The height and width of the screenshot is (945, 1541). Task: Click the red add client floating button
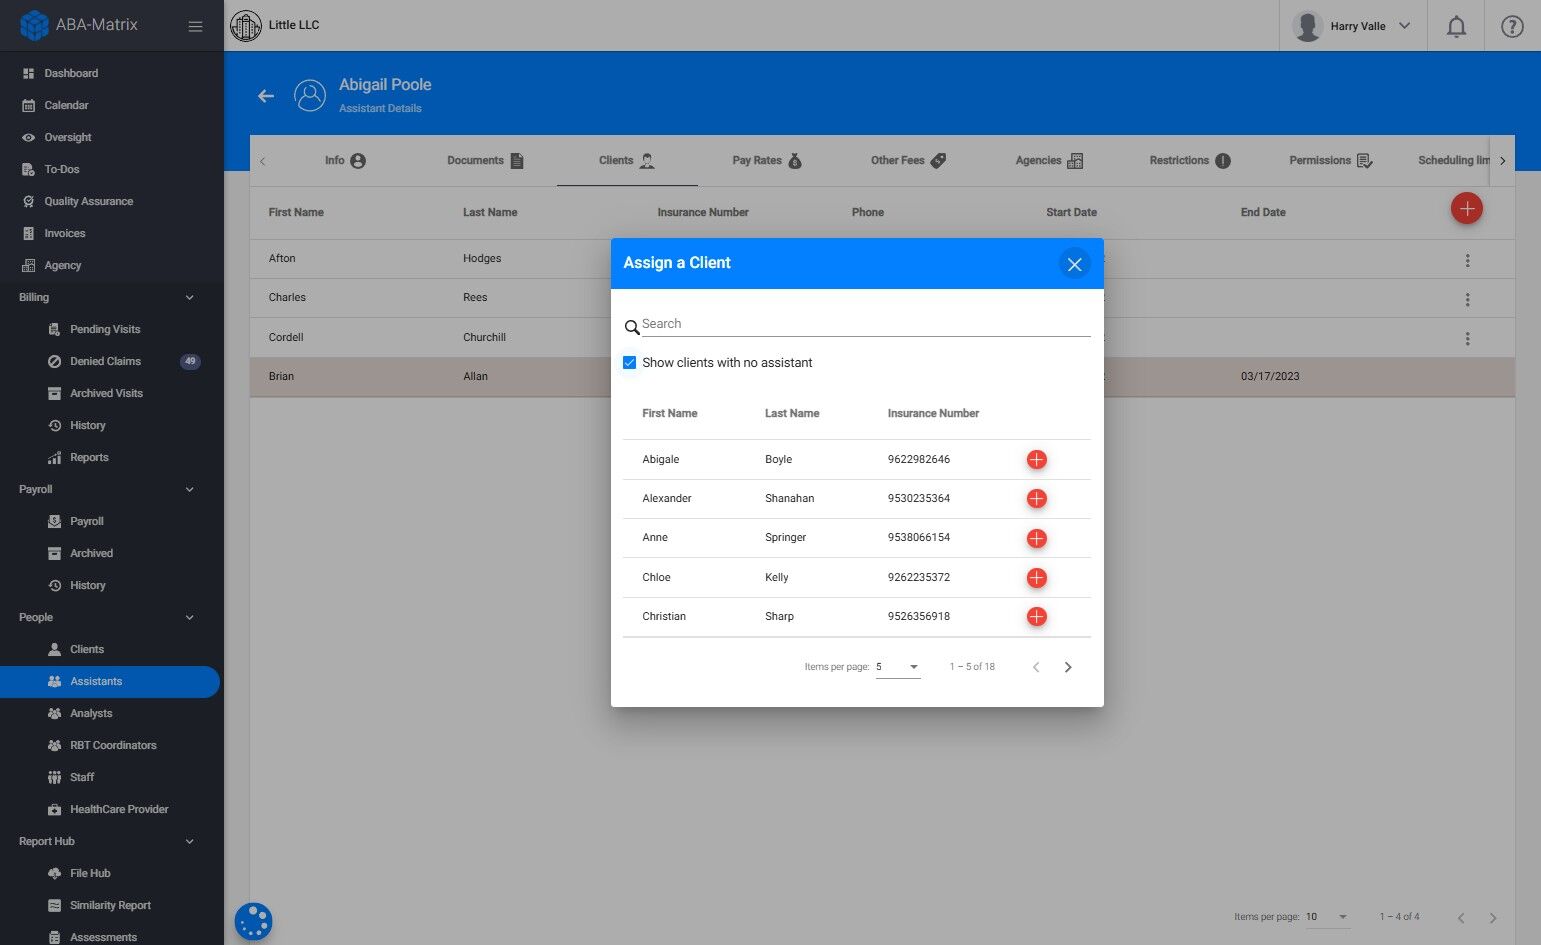coord(1466,209)
